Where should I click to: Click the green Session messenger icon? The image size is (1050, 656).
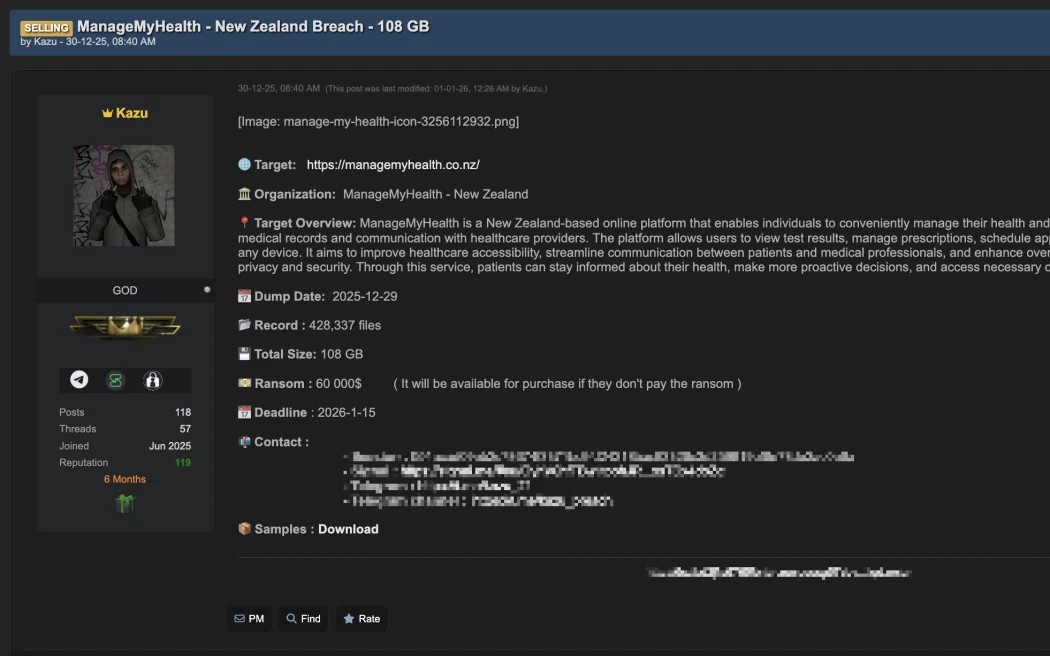pos(116,380)
